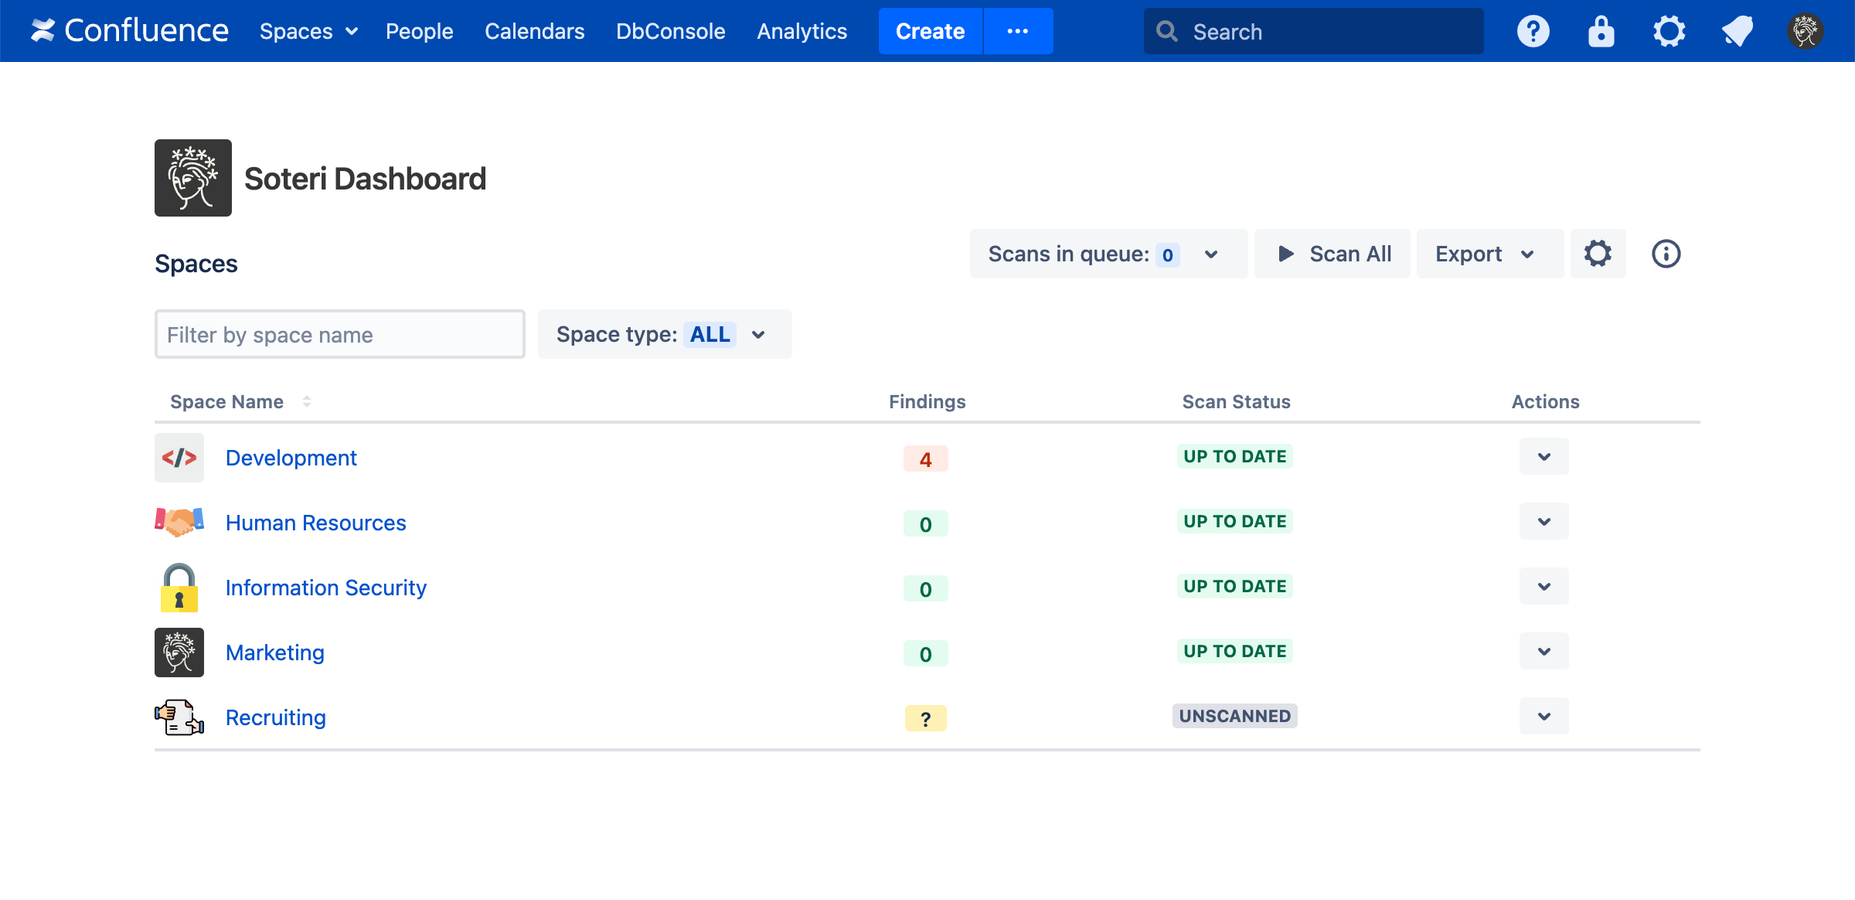Screen dimensions: 1855x900
Task: Open the more options ellipsis next to Create
Action: pos(1018,31)
